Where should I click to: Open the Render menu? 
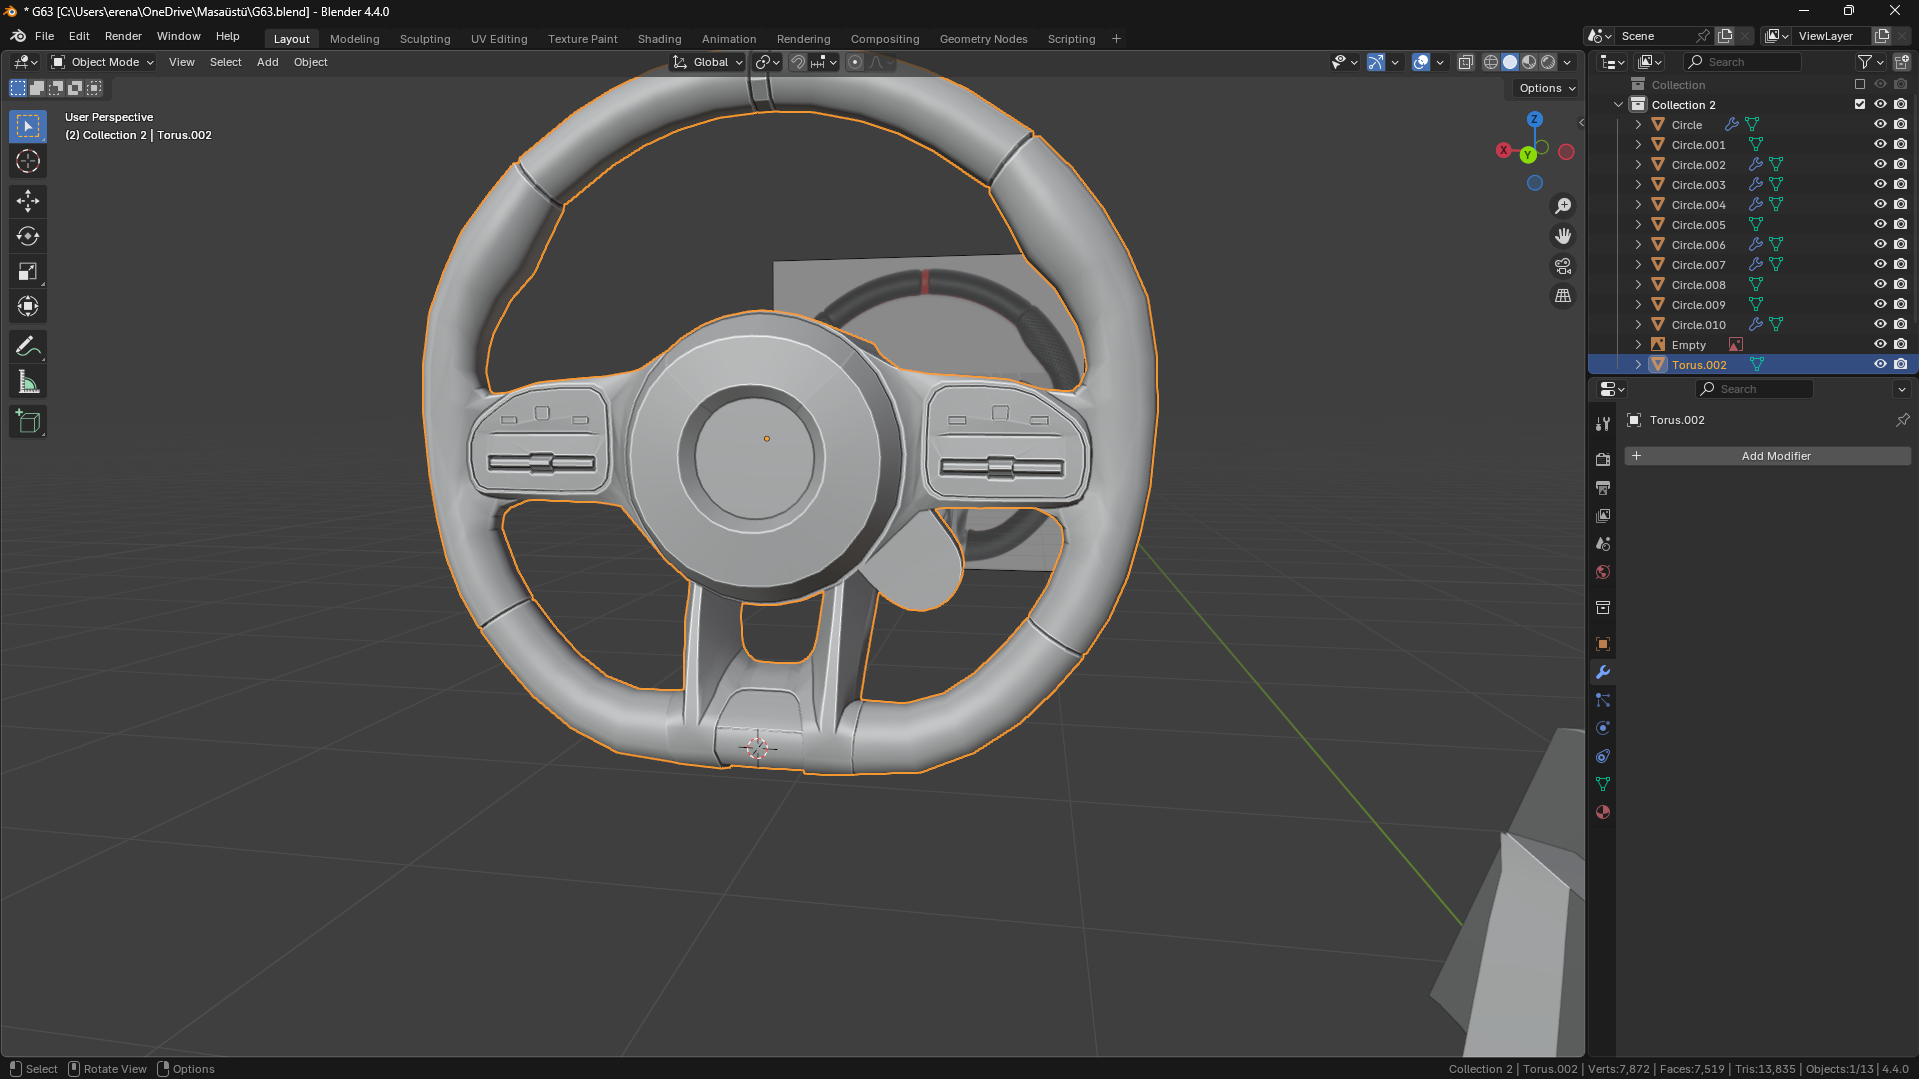123,36
